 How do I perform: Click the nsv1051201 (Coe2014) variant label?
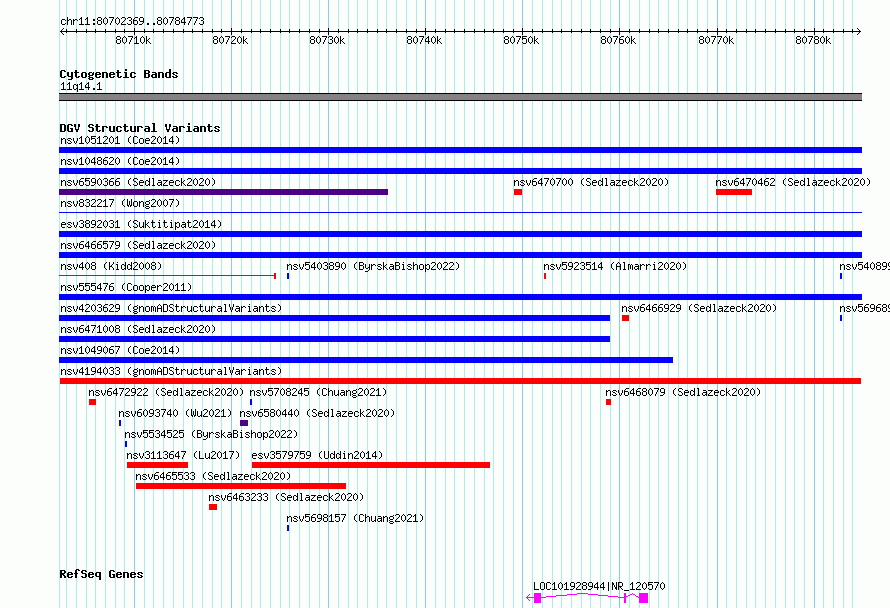(x=120, y=140)
